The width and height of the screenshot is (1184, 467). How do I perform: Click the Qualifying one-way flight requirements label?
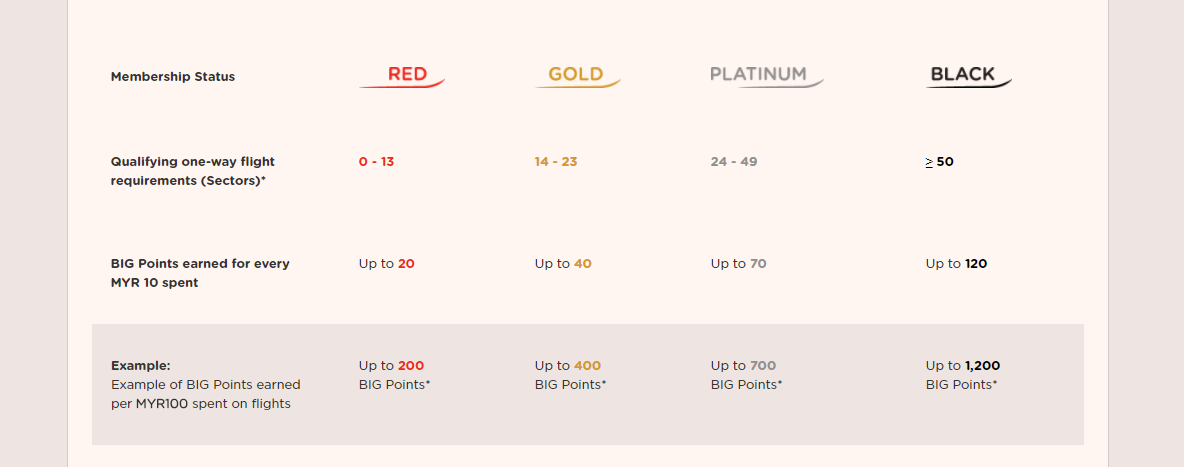193,172
